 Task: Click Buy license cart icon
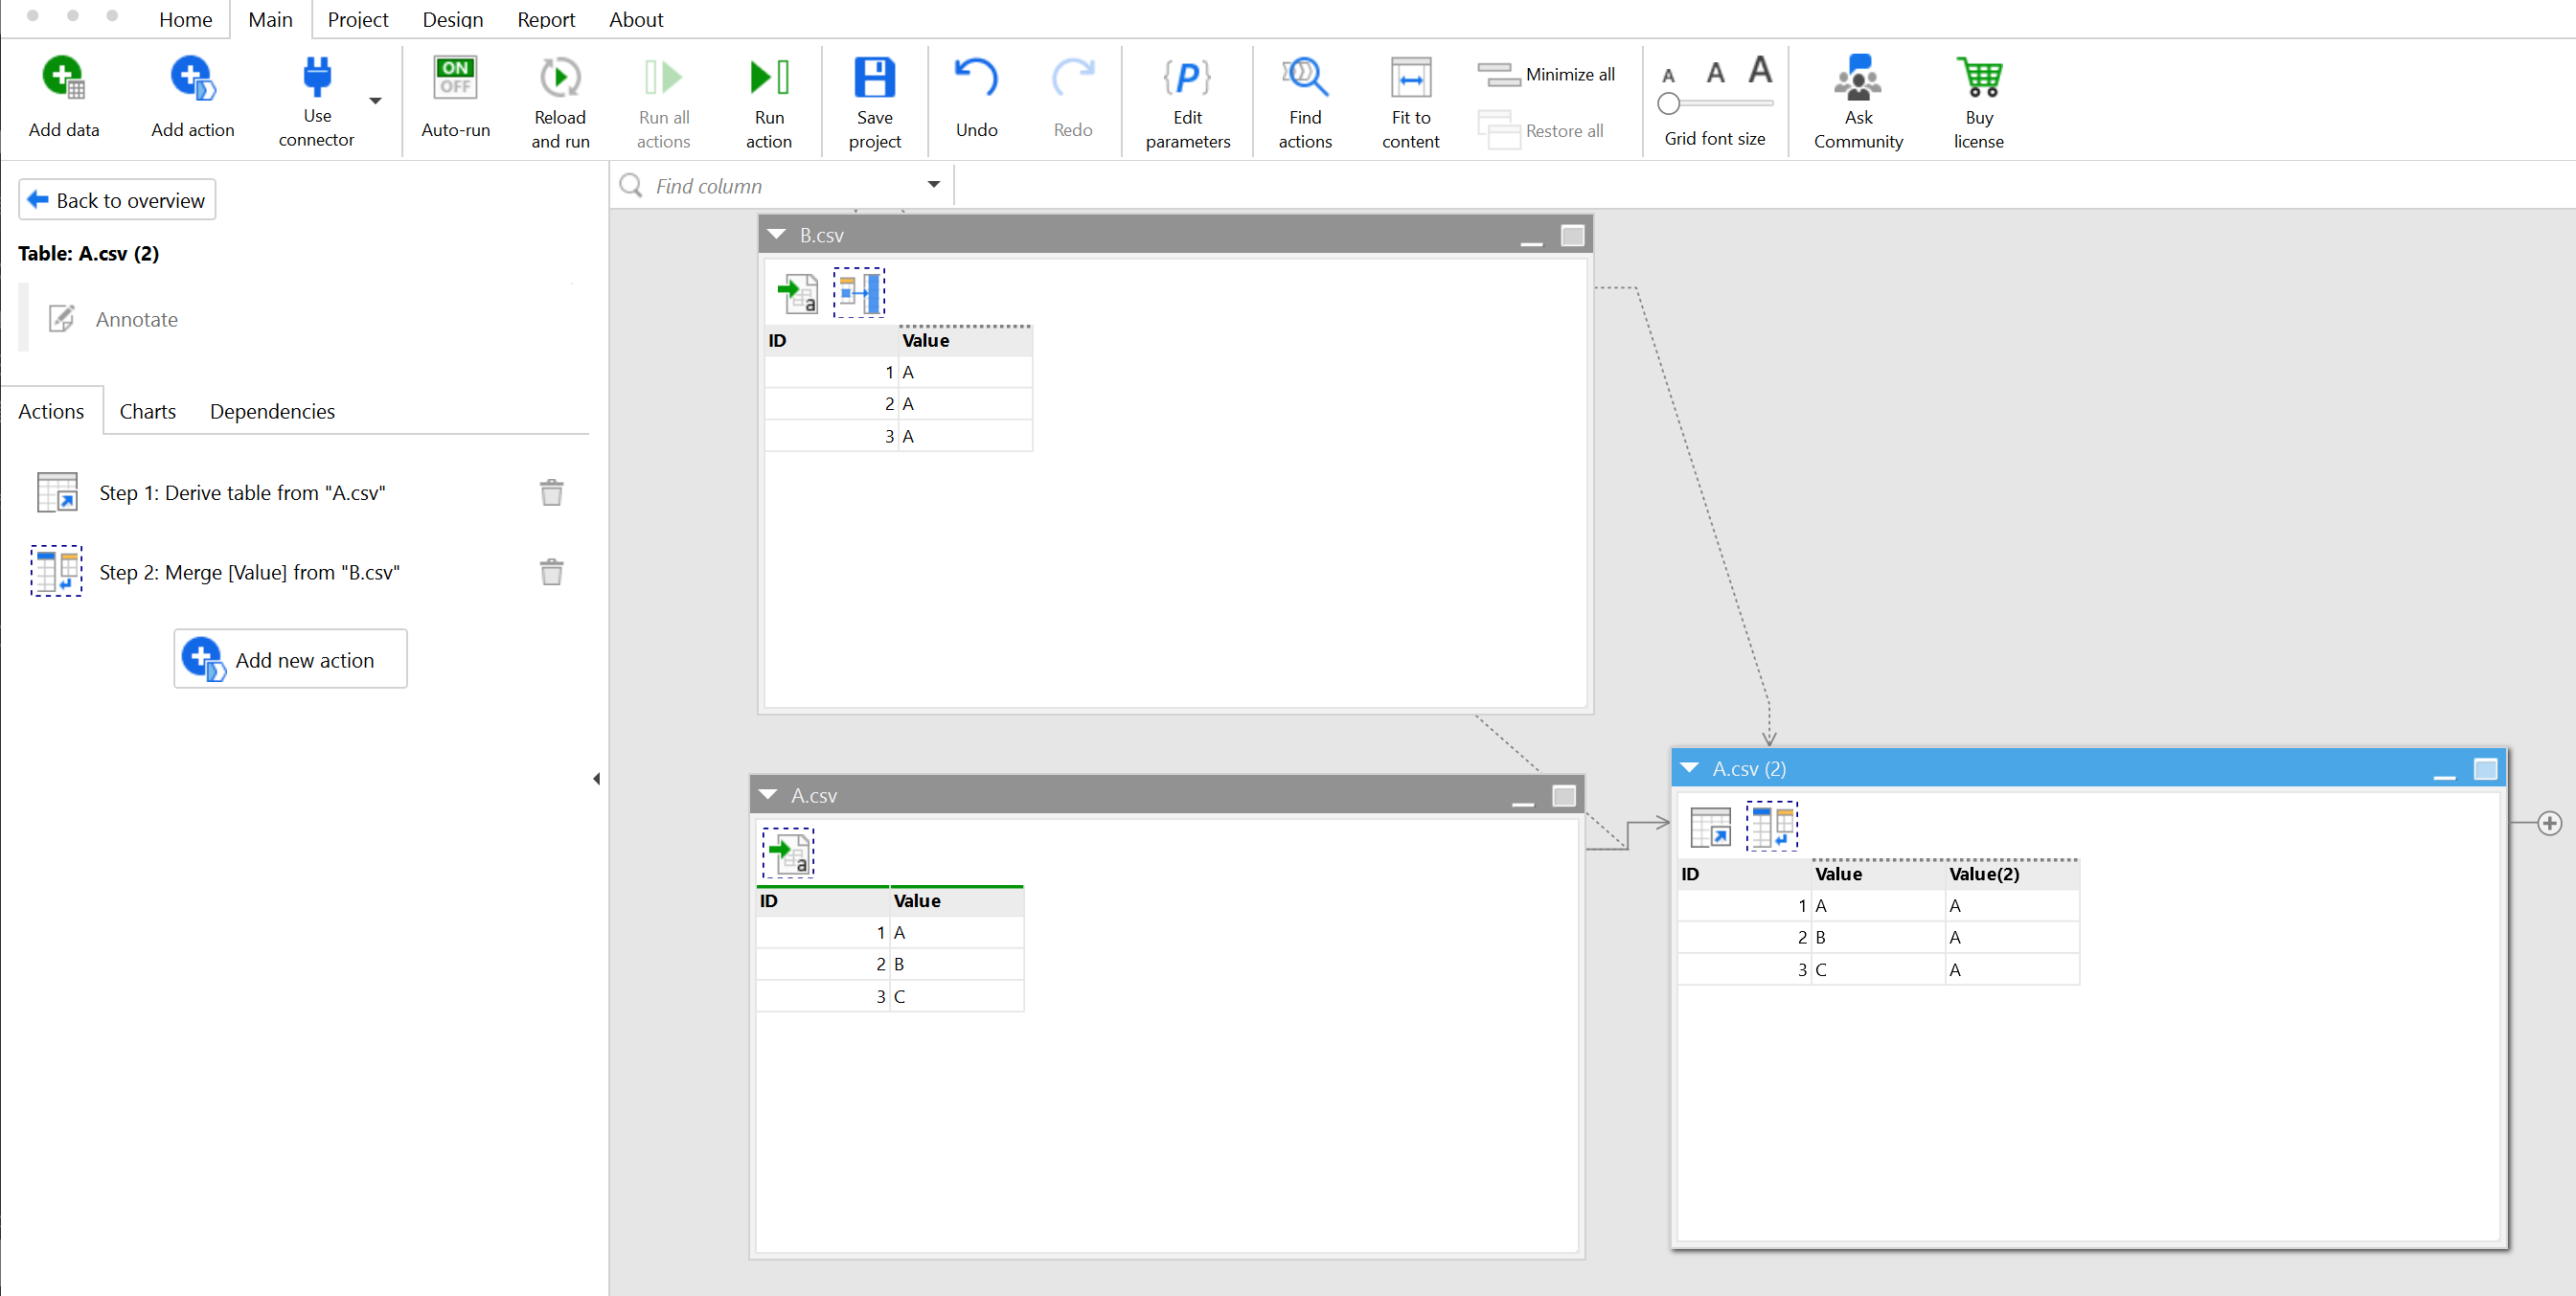pyautogui.click(x=1978, y=78)
